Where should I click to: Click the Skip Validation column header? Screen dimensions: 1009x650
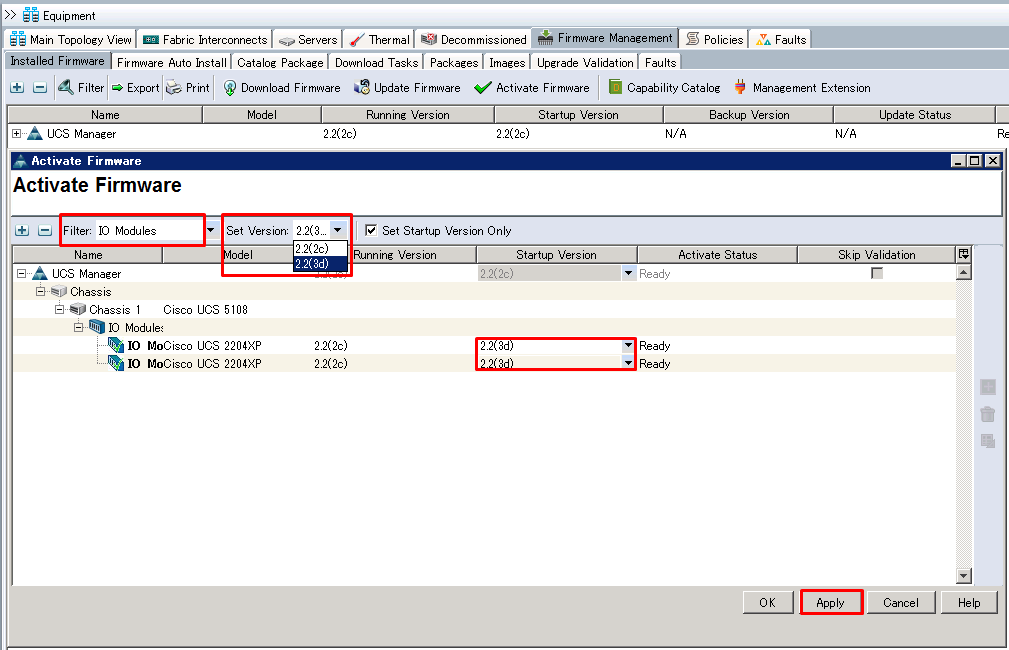click(876, 254)
